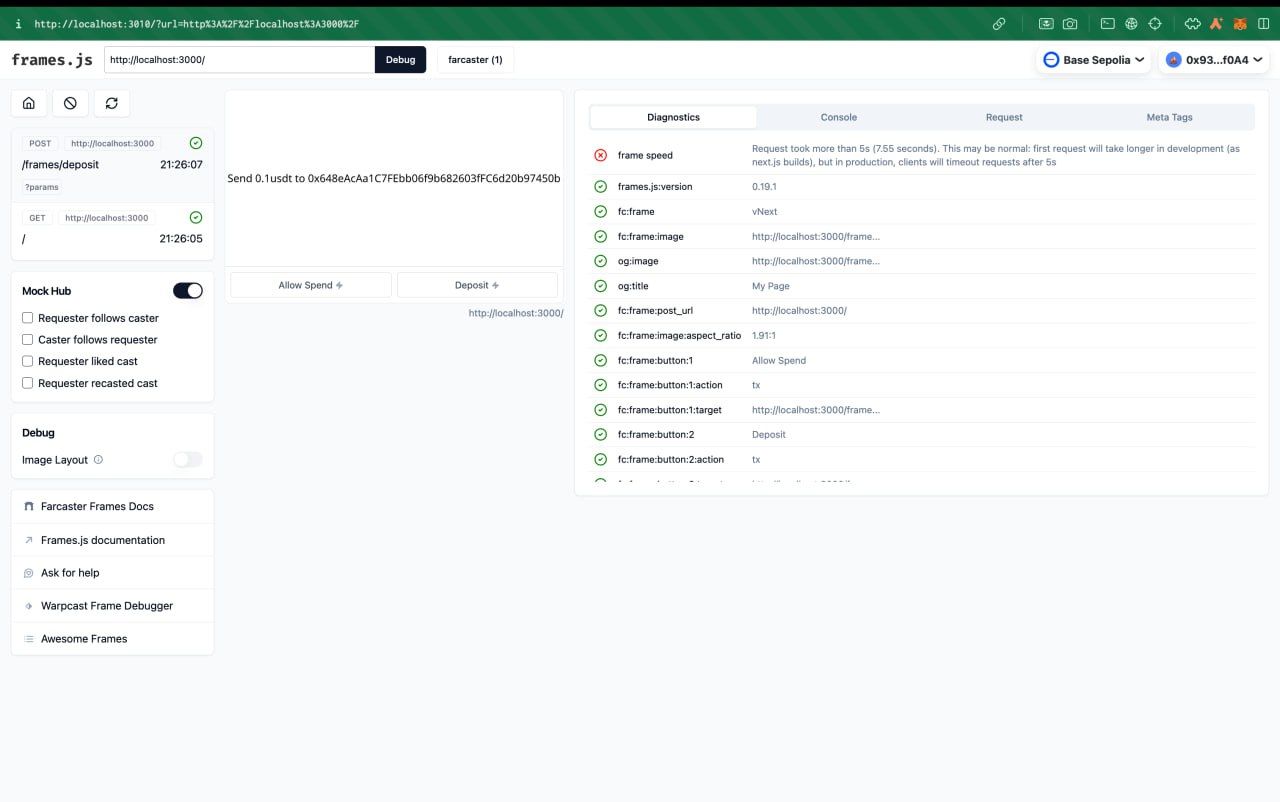Open the extensions puzzle icon

click(x=1193, y=23)
